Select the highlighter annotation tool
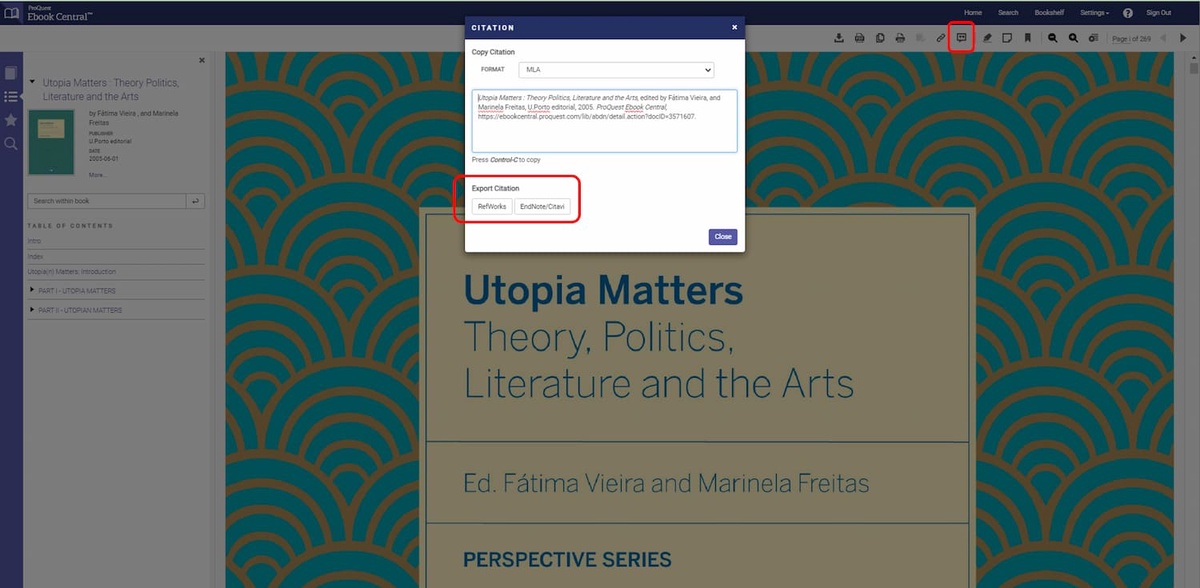 tap(987, 37)
